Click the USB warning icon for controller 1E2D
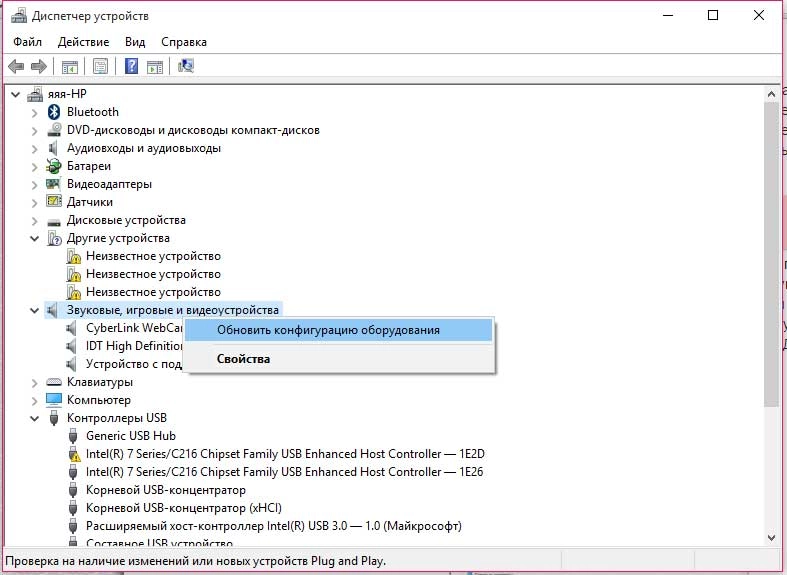 click(x=74, y=454)
